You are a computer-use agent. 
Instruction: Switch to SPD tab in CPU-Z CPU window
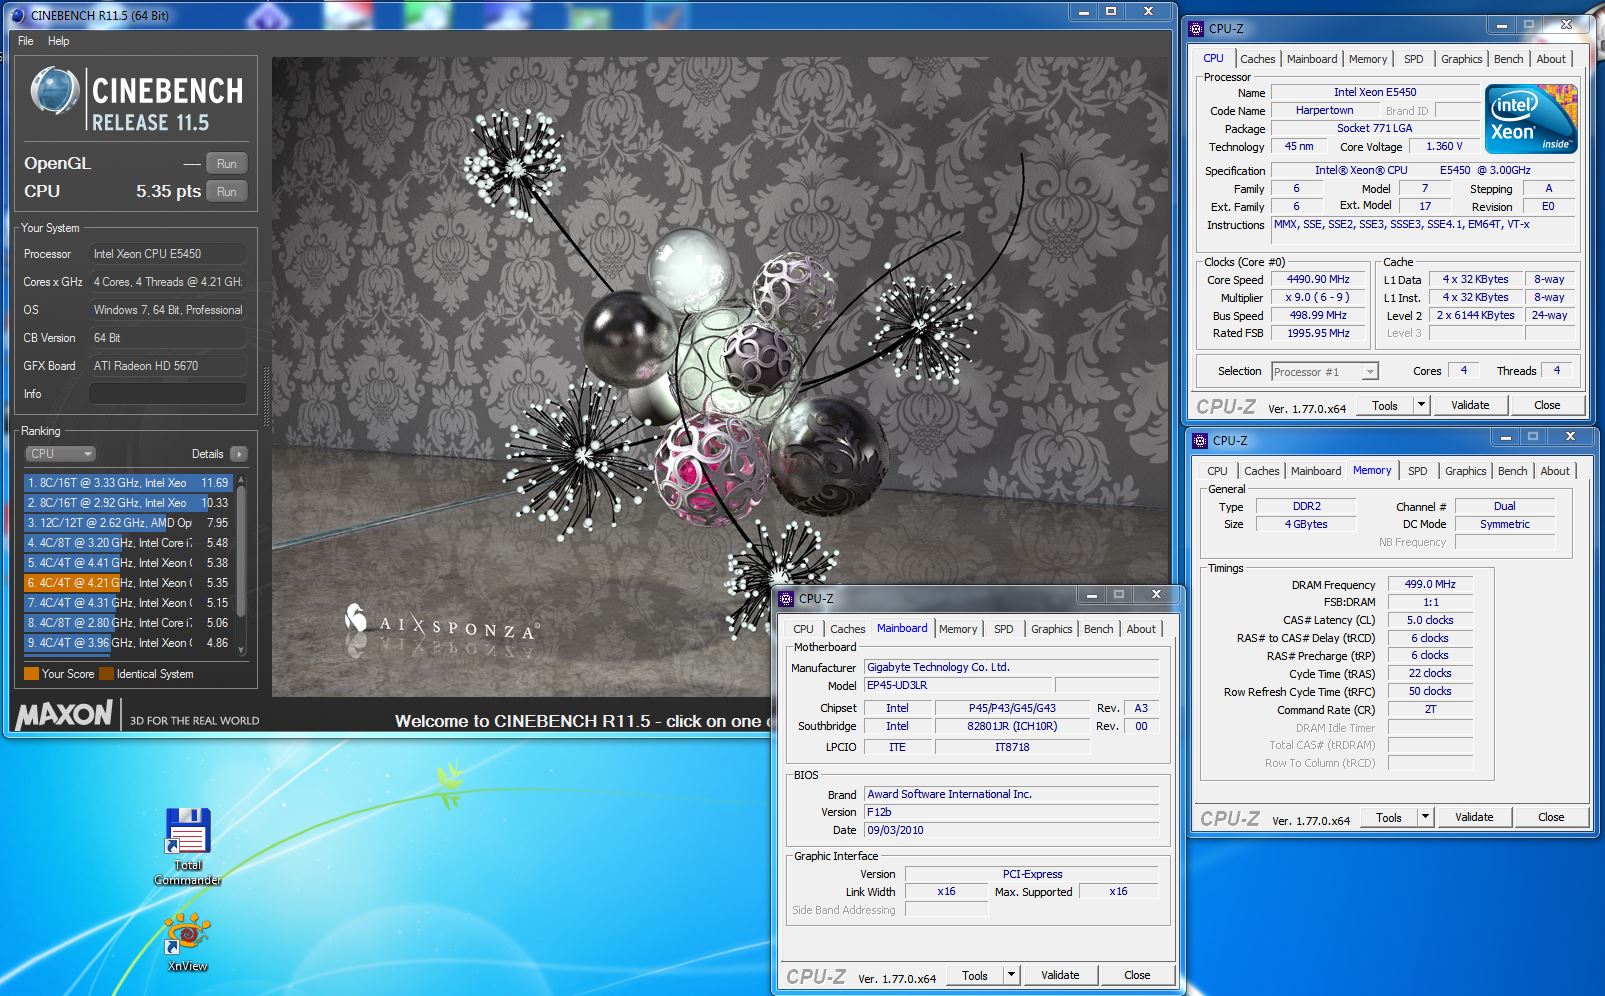click(x=1413, y=59)
